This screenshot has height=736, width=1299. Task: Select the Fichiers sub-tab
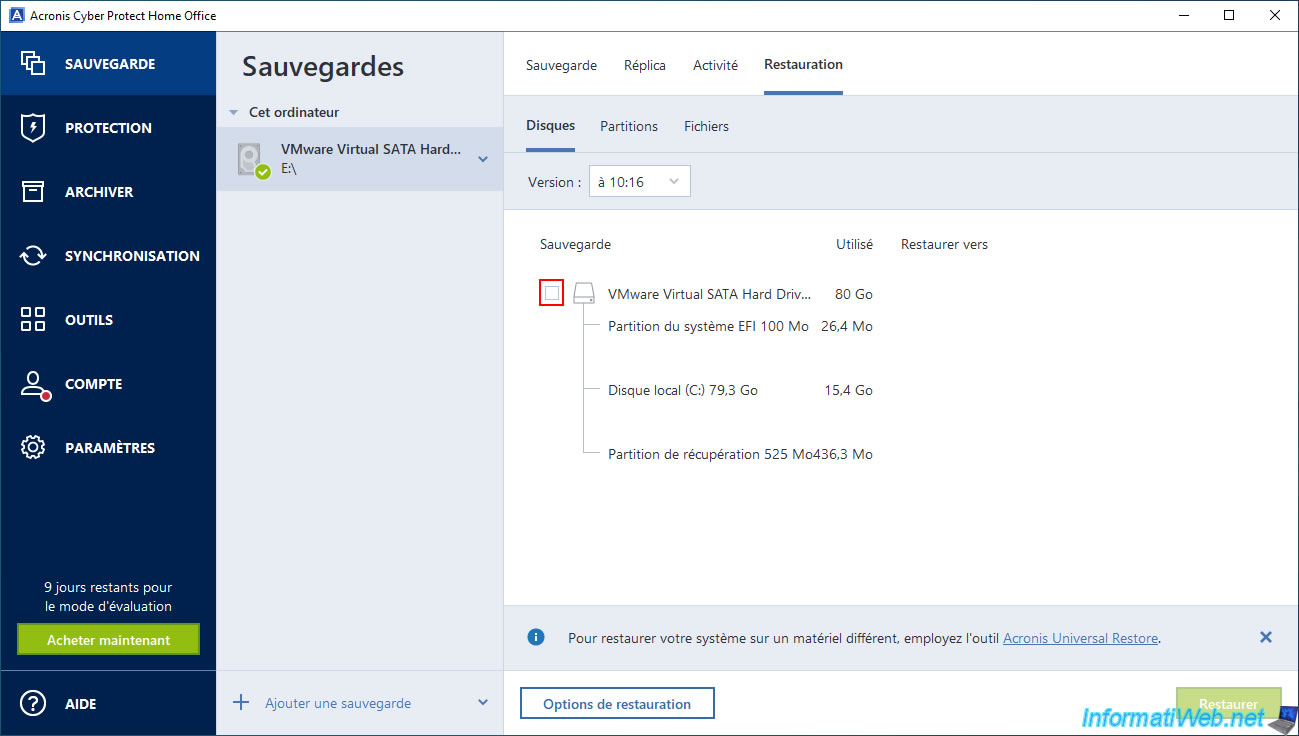point(706,126)
